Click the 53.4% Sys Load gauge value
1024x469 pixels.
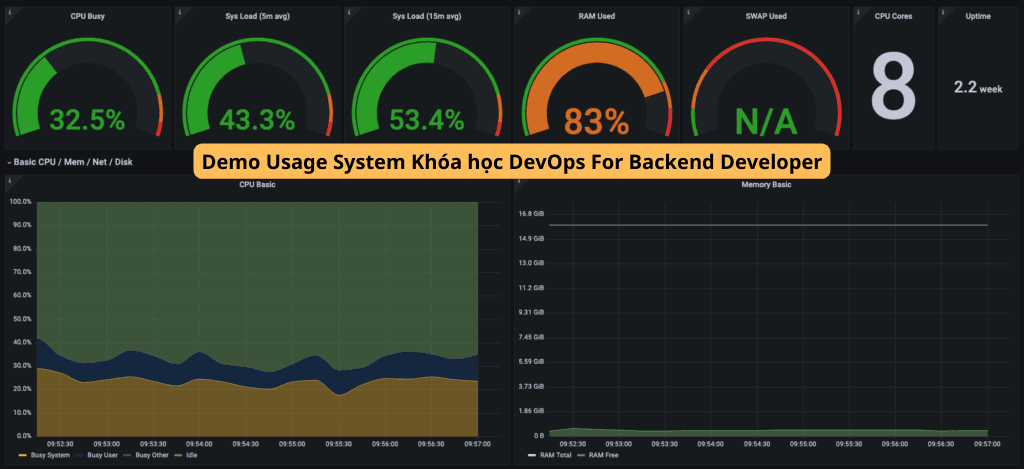tap(427, 120)
